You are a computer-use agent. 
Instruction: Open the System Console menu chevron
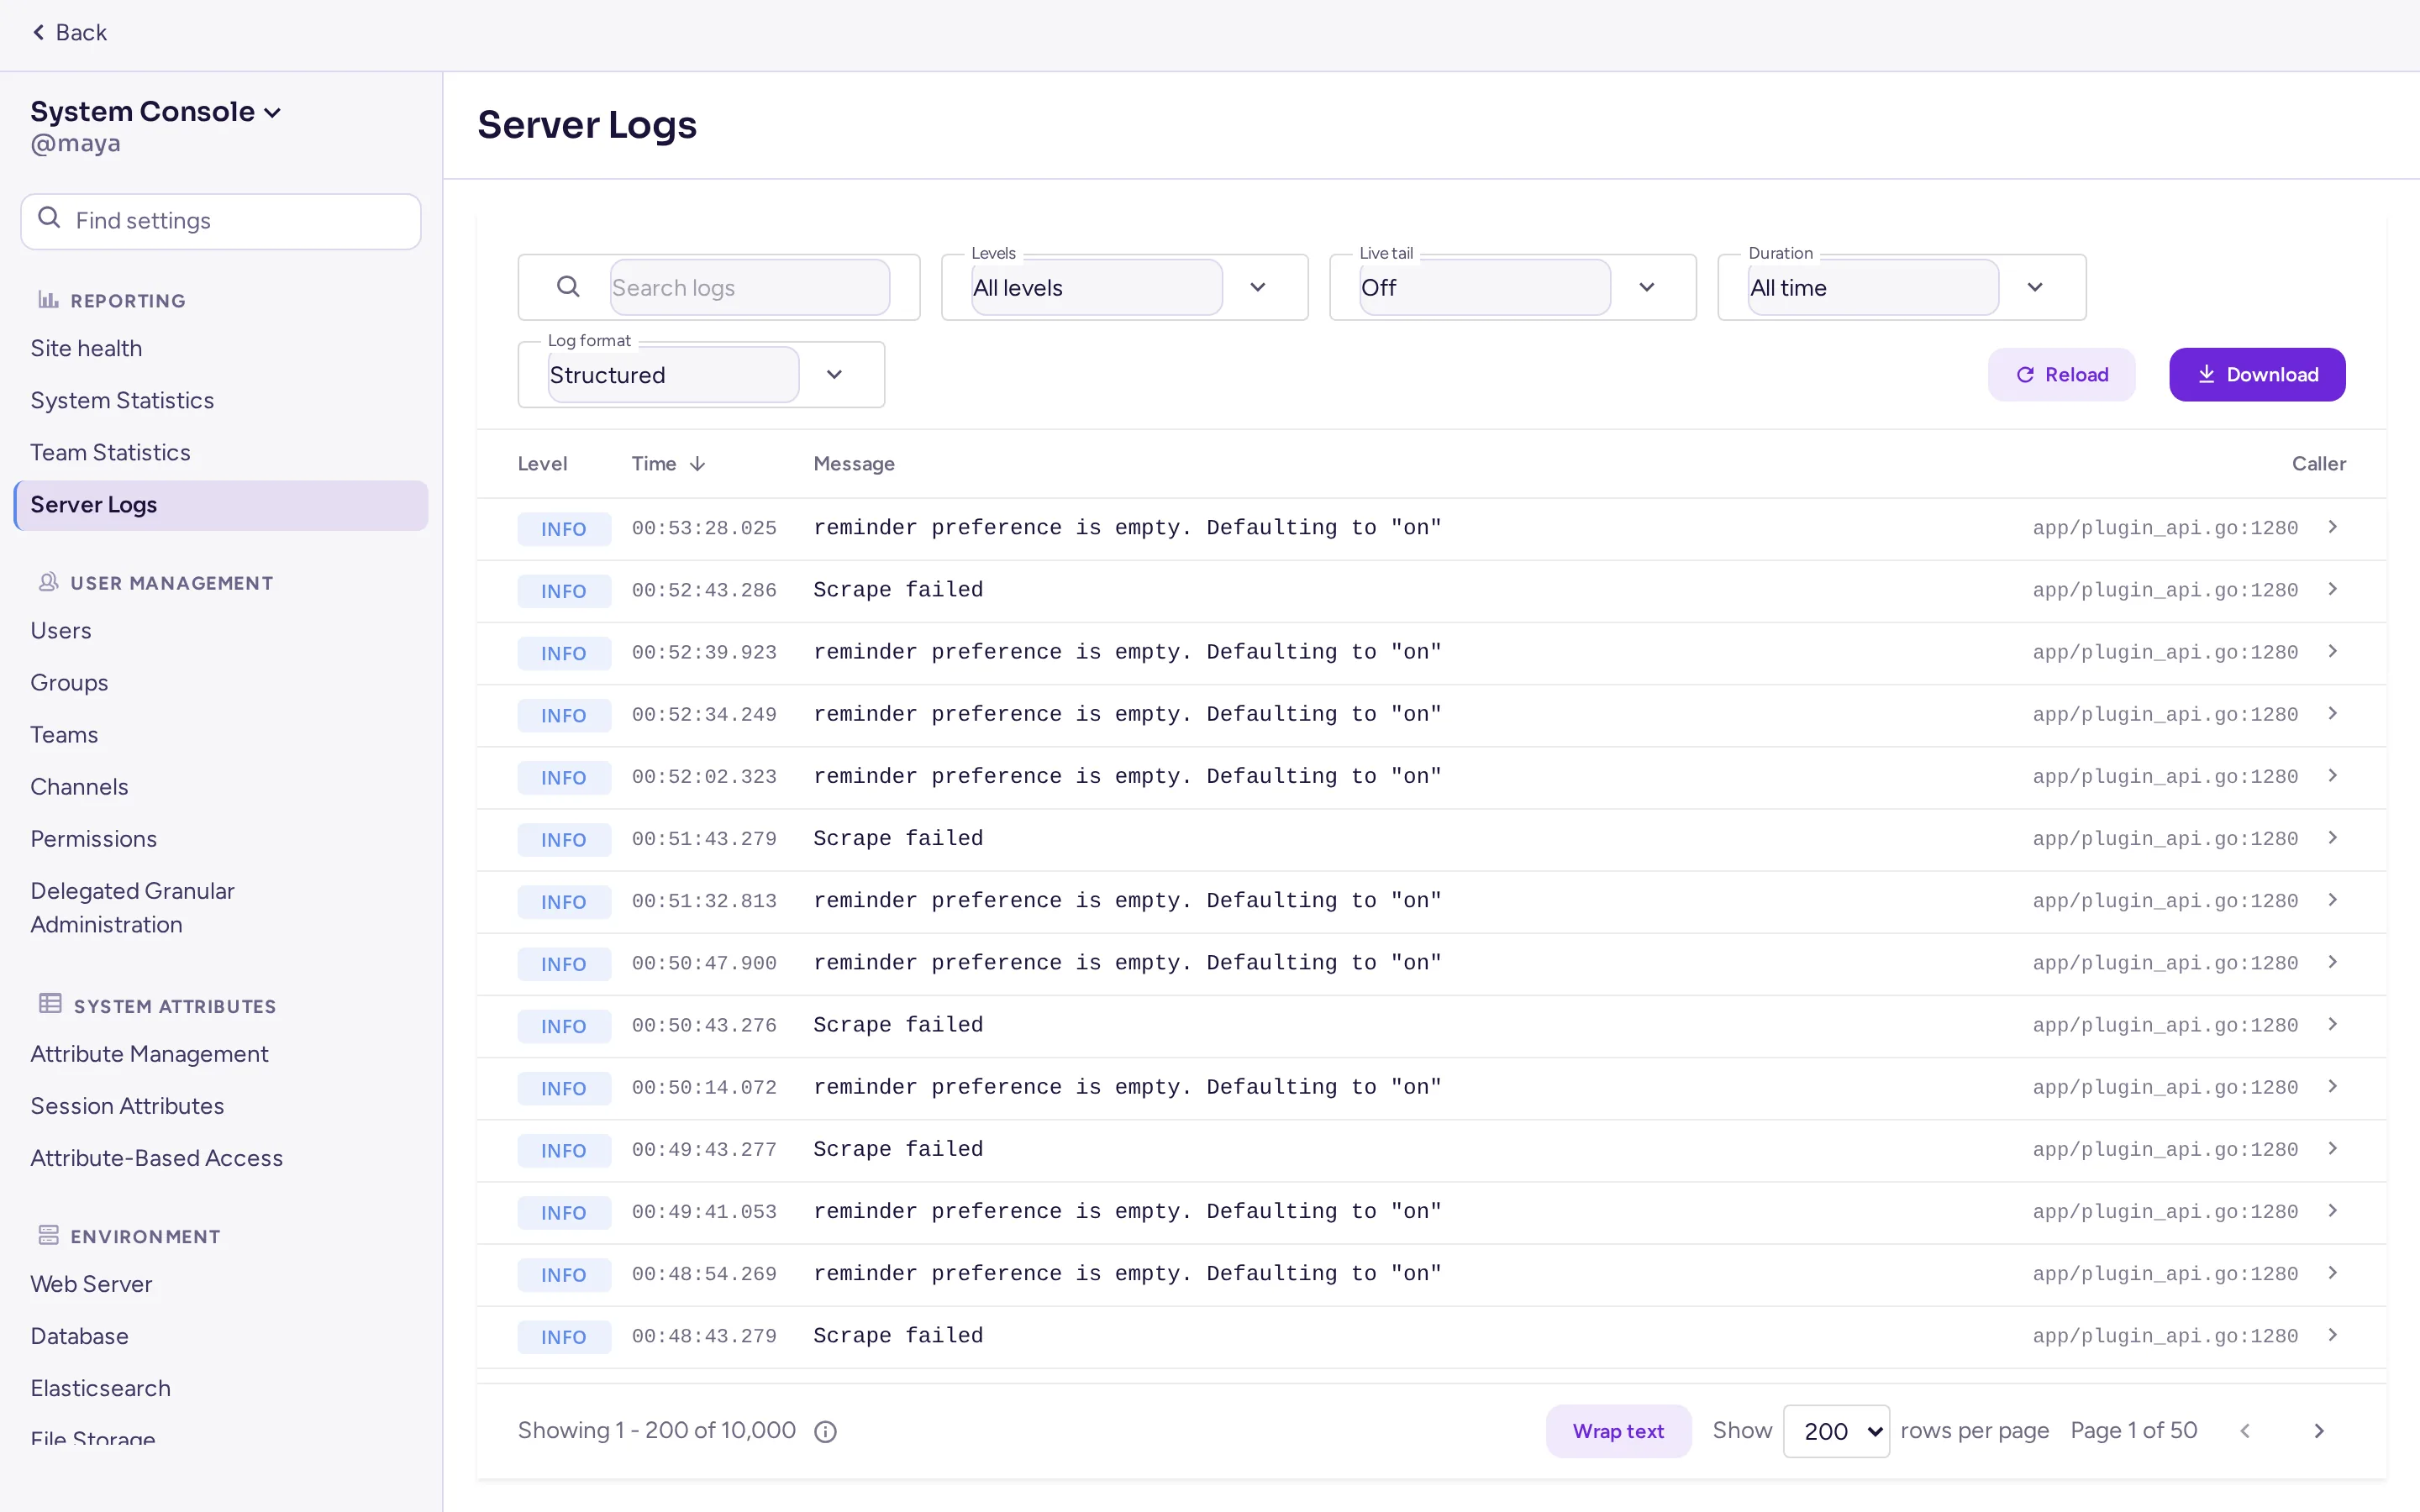coord(272,113)
